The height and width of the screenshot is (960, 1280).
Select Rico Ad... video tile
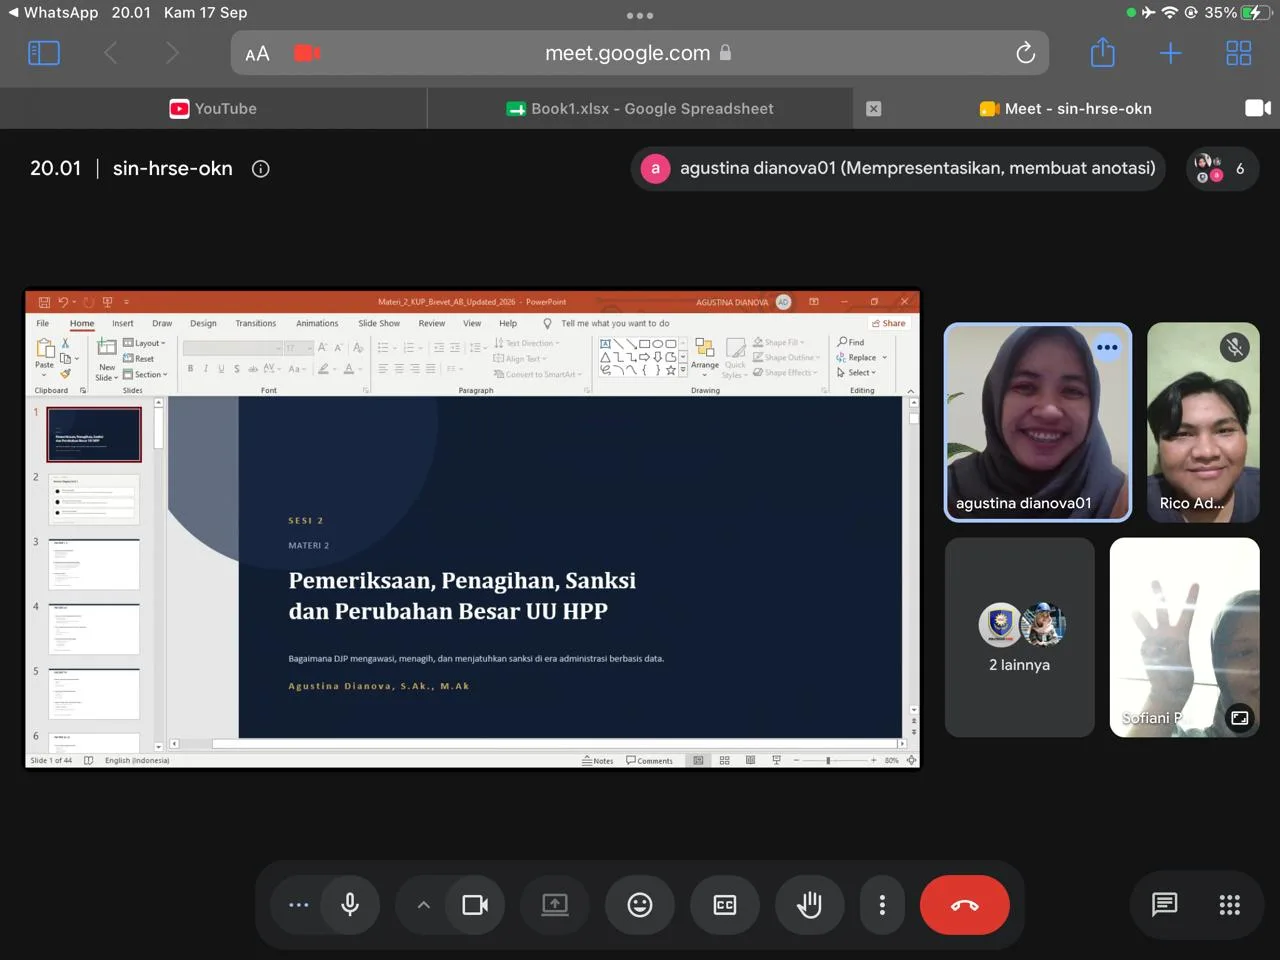pyautogui.click(x=1203, y=422)
